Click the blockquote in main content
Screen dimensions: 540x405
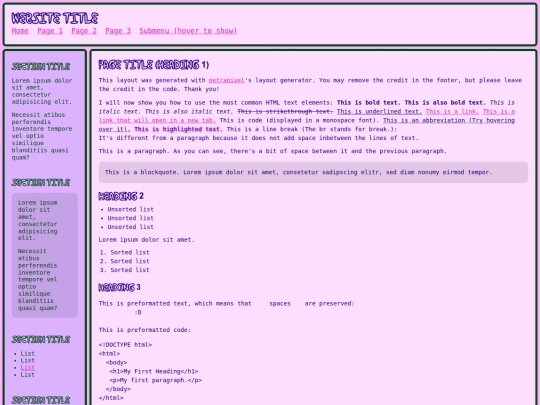313,172
